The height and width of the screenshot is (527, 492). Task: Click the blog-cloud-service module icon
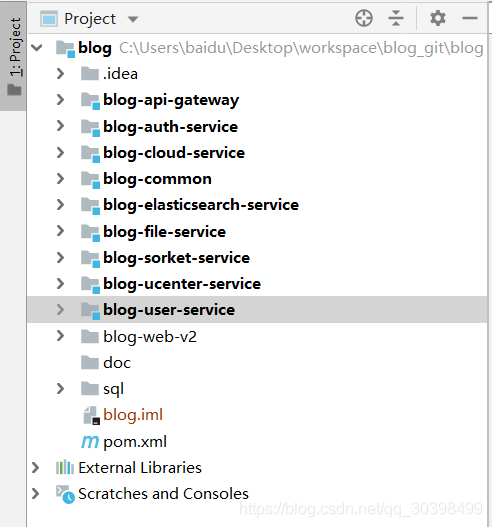pos(90,154)
